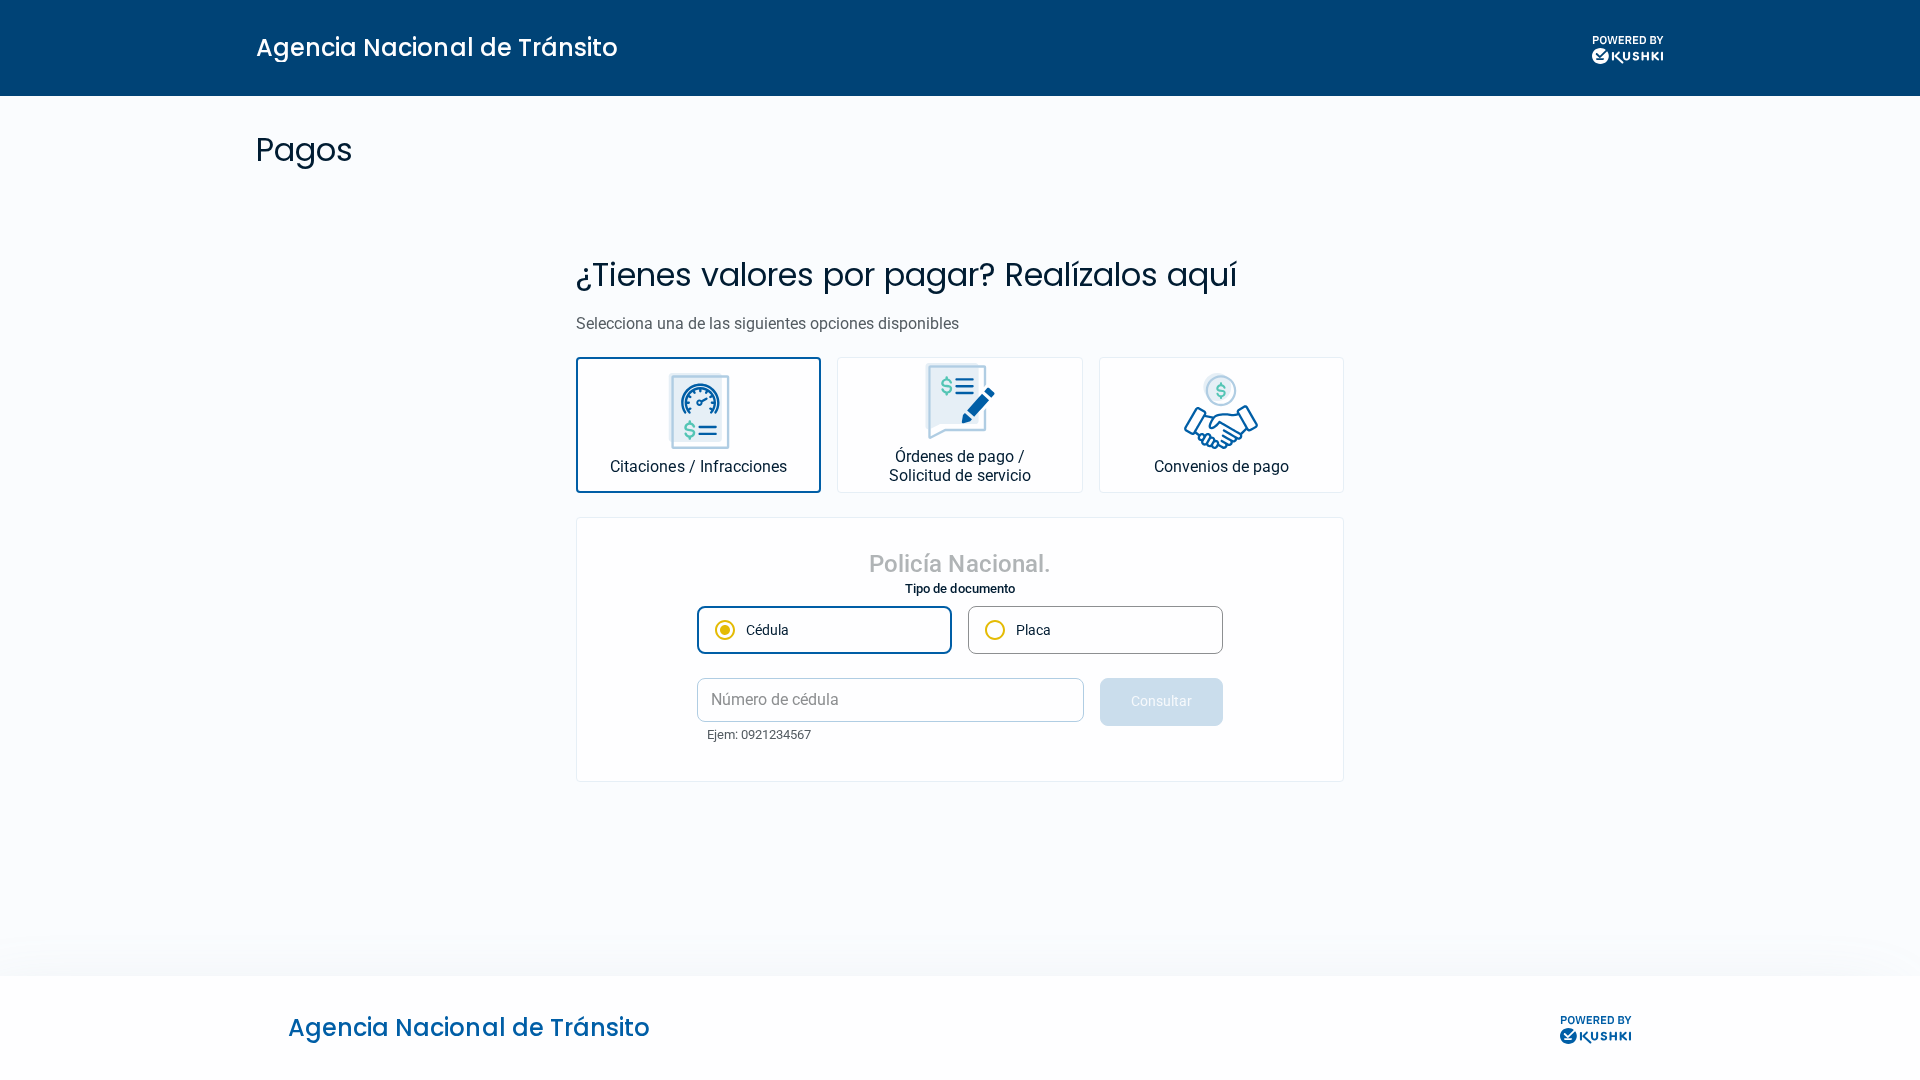Click 'Selecciona una de las siguientes opciones' text
The width and height of the screenshot is (1920, 1080).
(767, 324)
